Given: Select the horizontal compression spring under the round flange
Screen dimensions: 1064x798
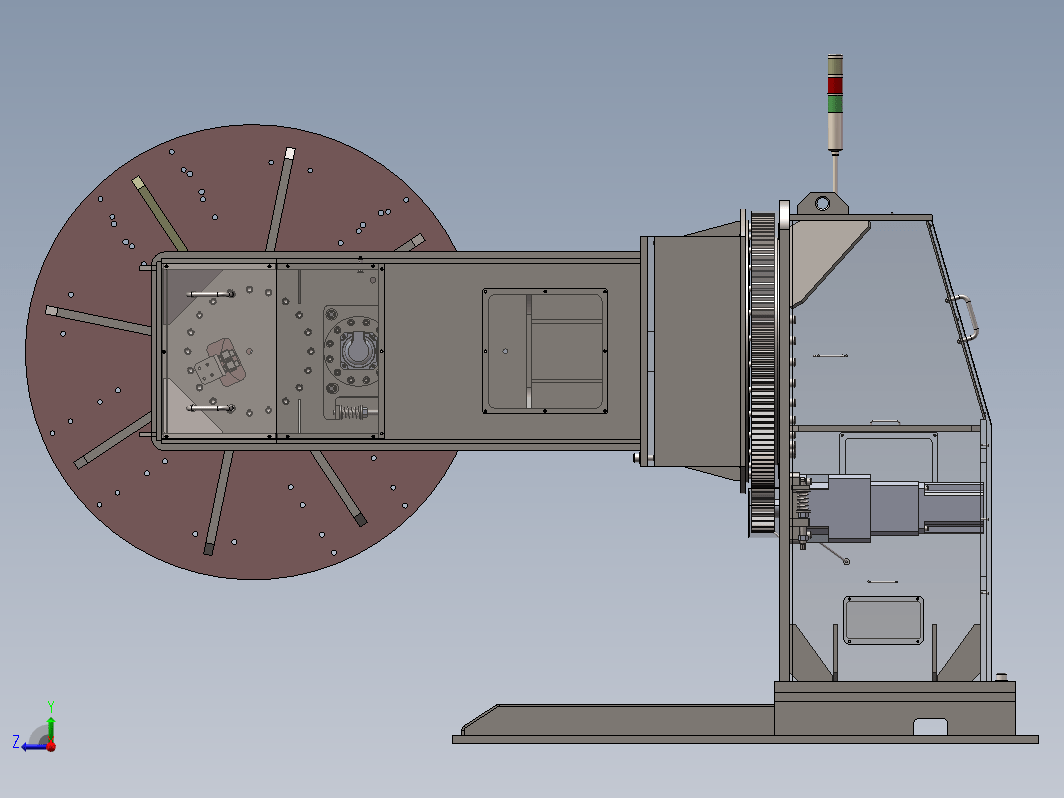Looking at the screenshot, I should [x=352, y=411].
